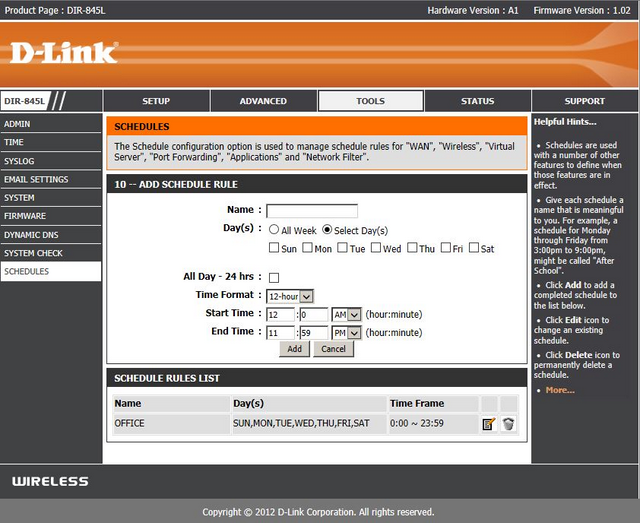Open the TOOLS tab
This screenshot has height=523, width=640.
371,101
